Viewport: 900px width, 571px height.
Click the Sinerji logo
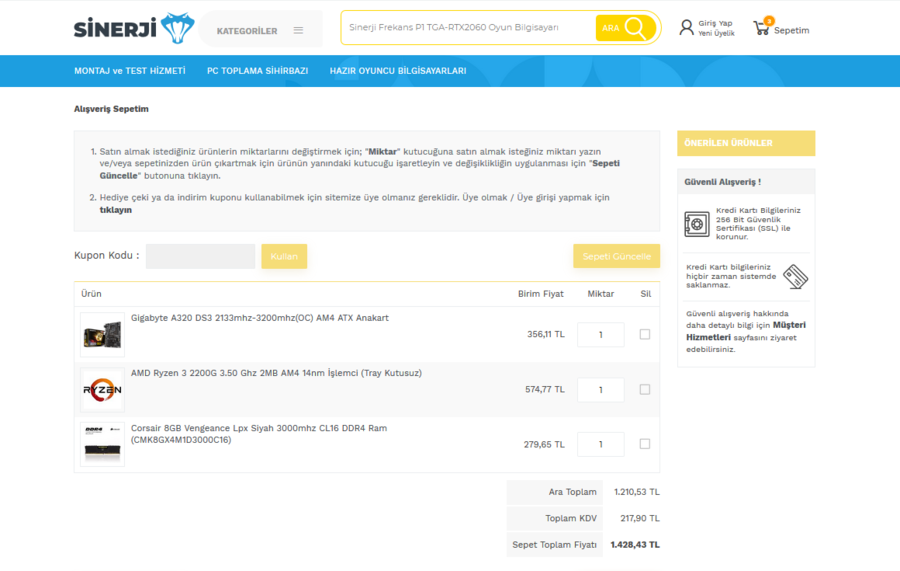point(134,28)
